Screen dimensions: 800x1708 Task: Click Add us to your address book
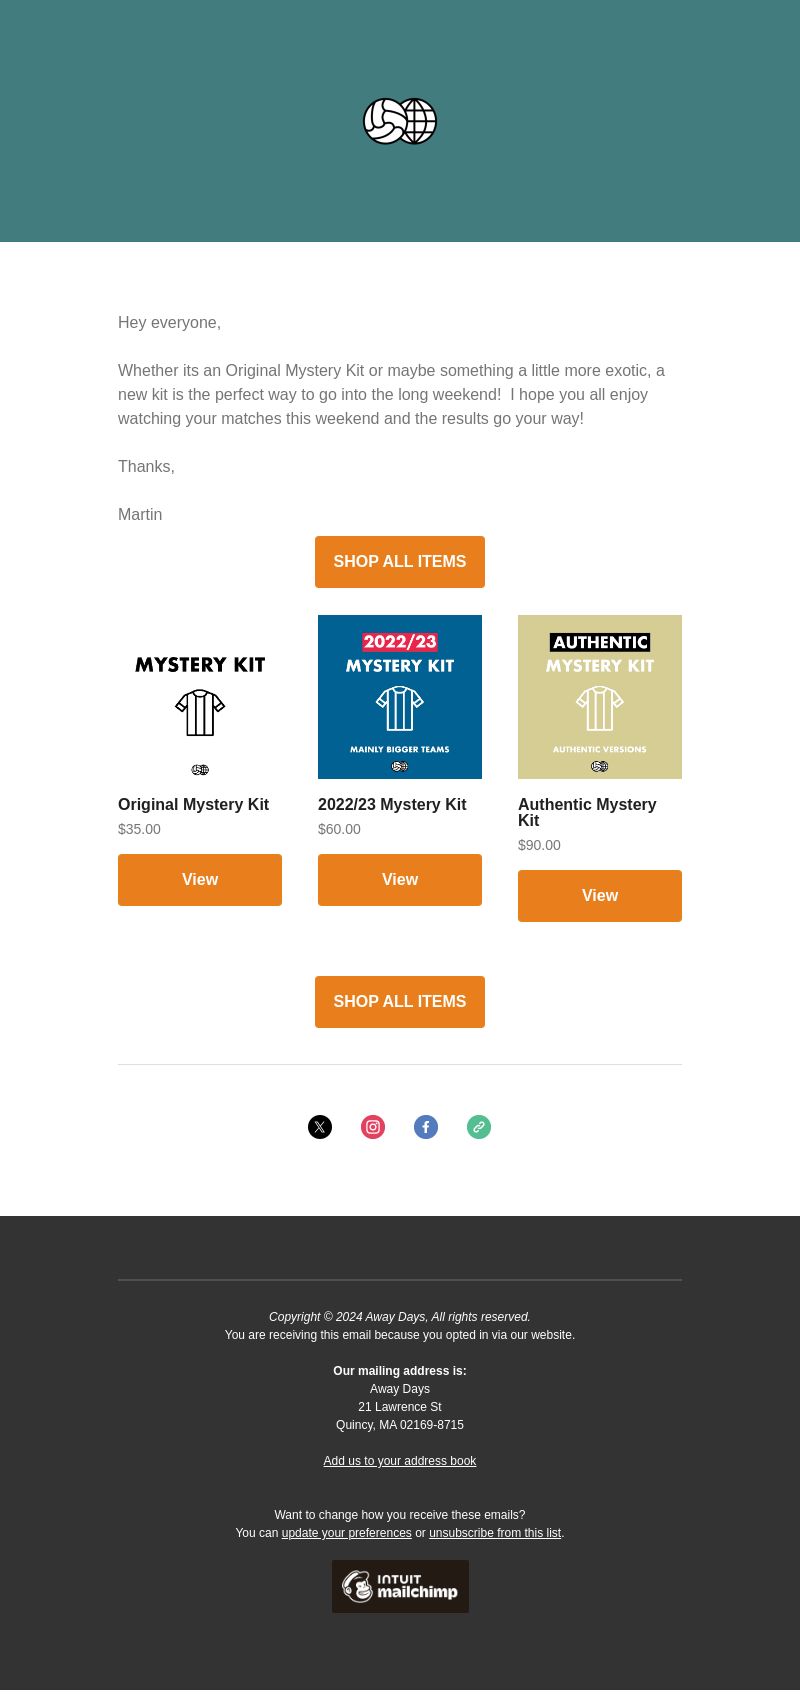pos(400,1461)
